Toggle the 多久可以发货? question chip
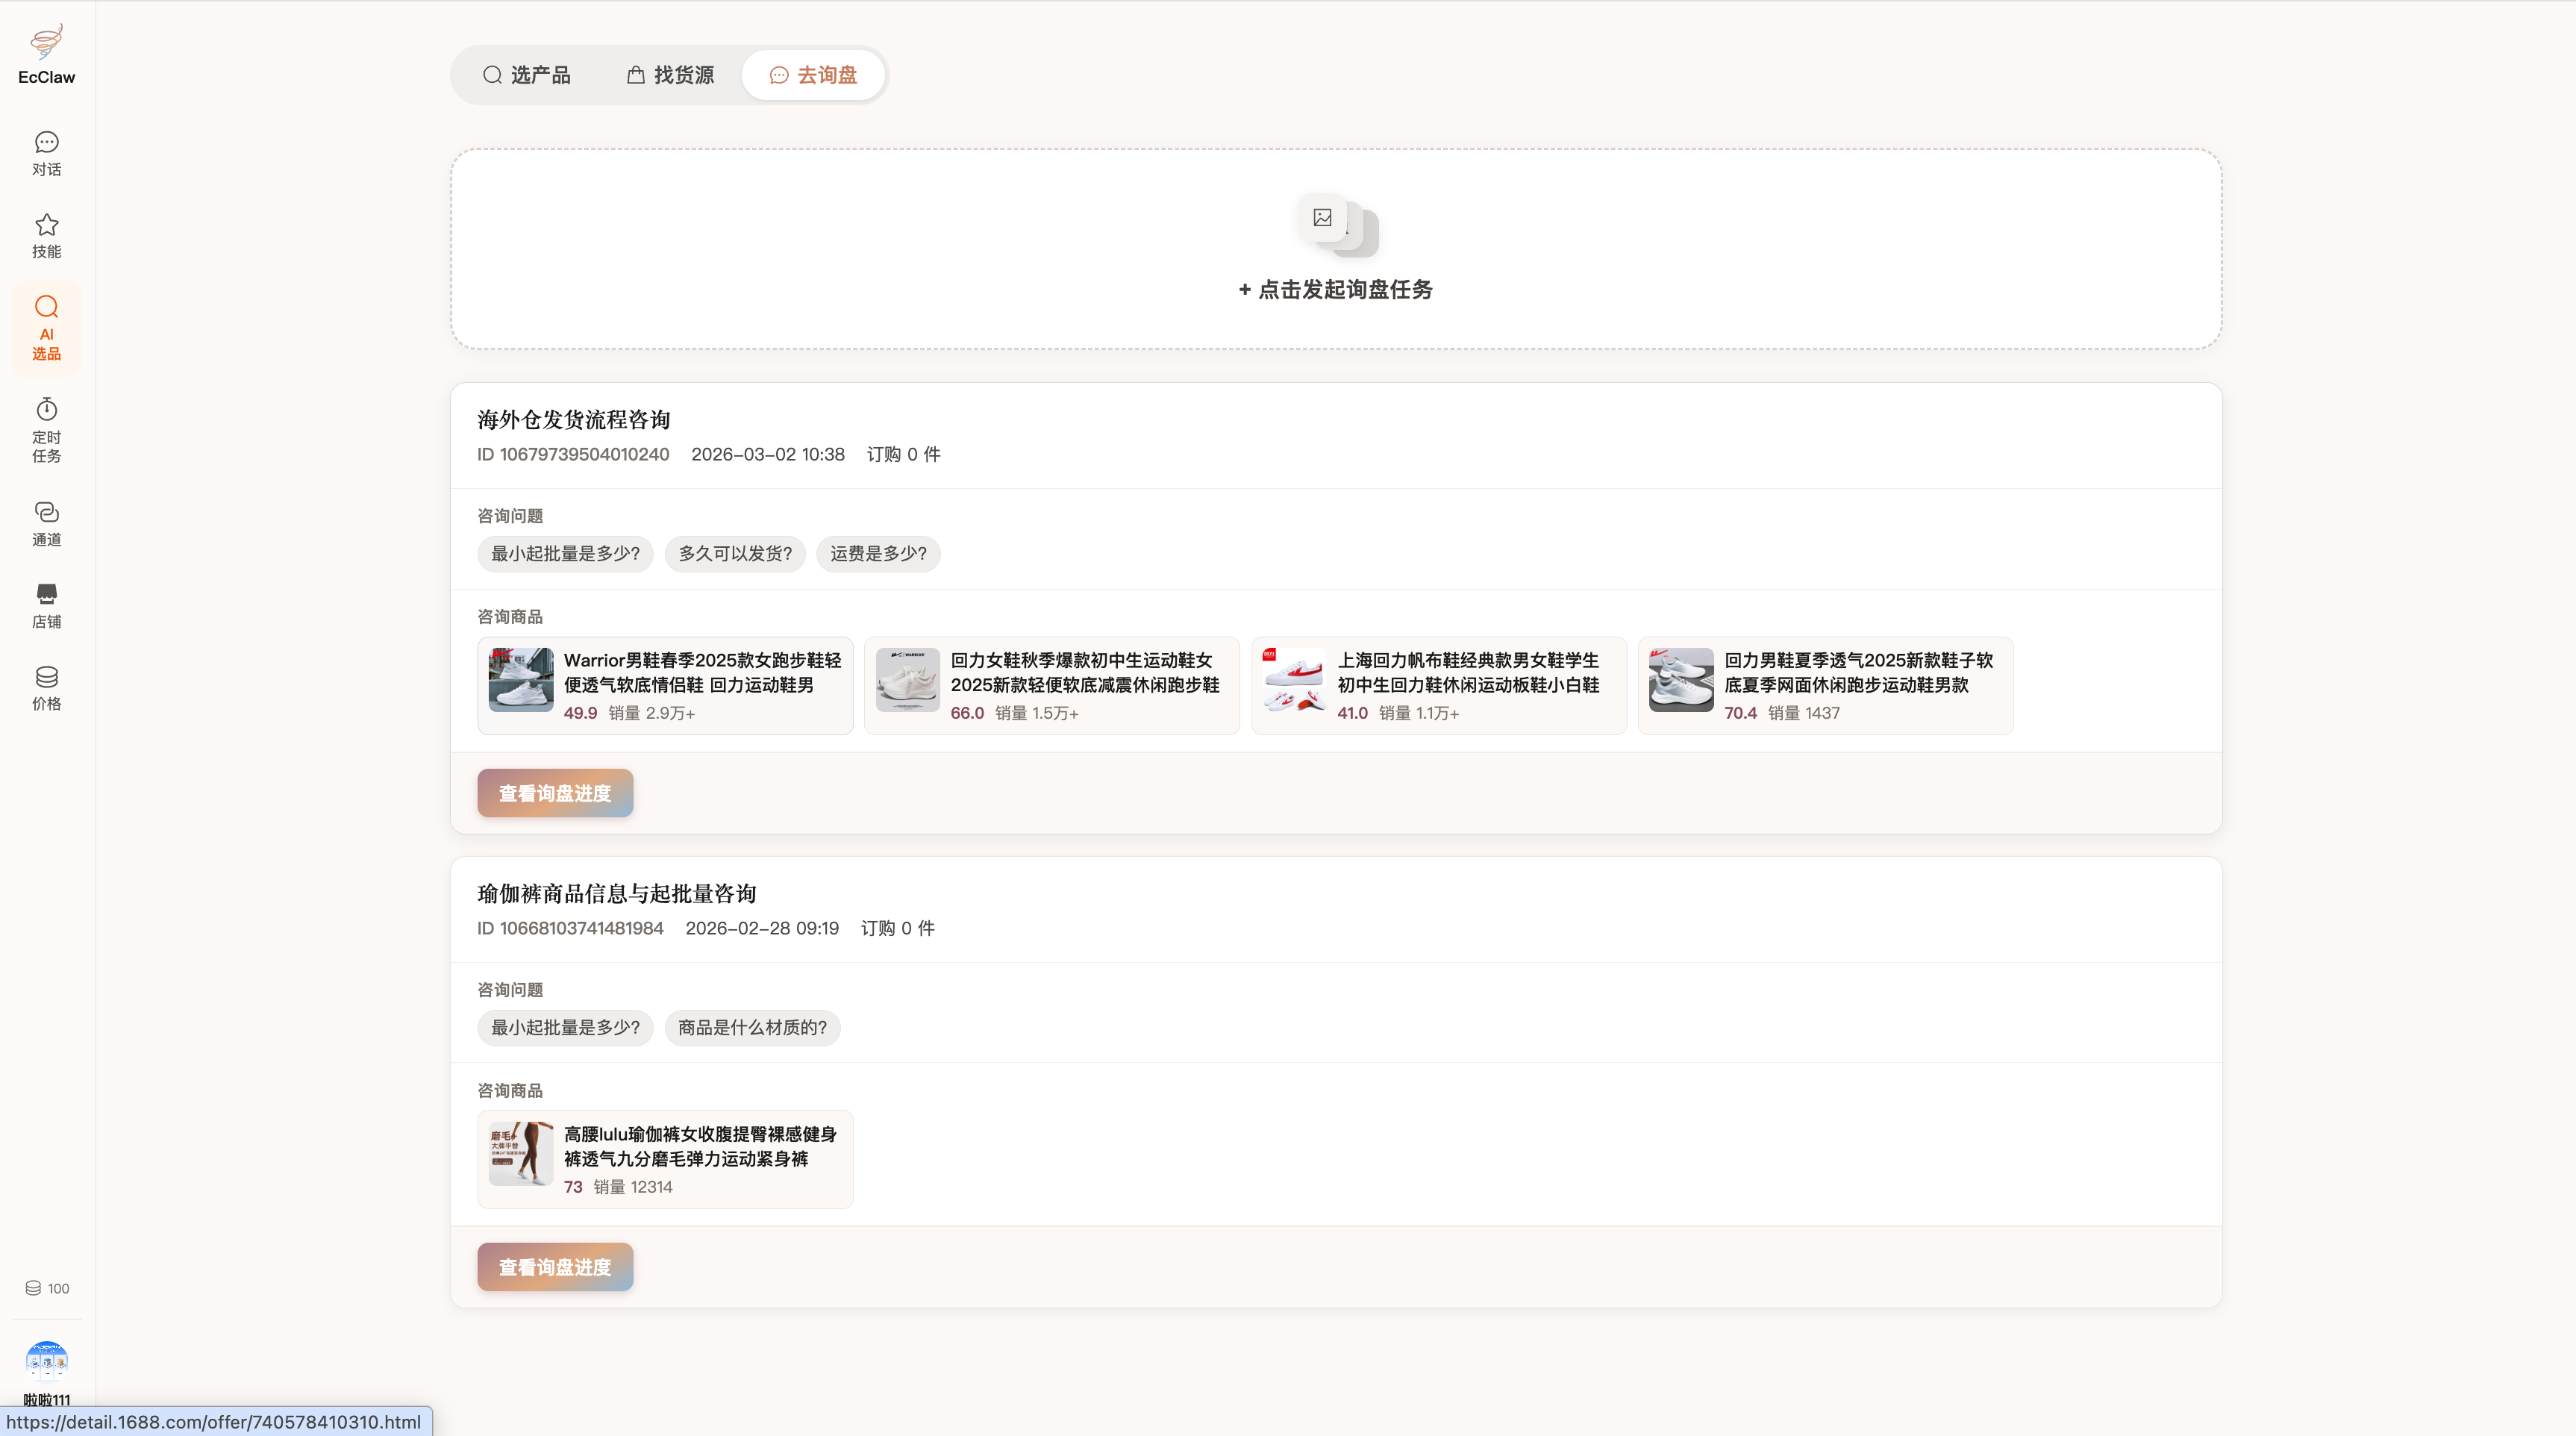 [x=735, y=554]
